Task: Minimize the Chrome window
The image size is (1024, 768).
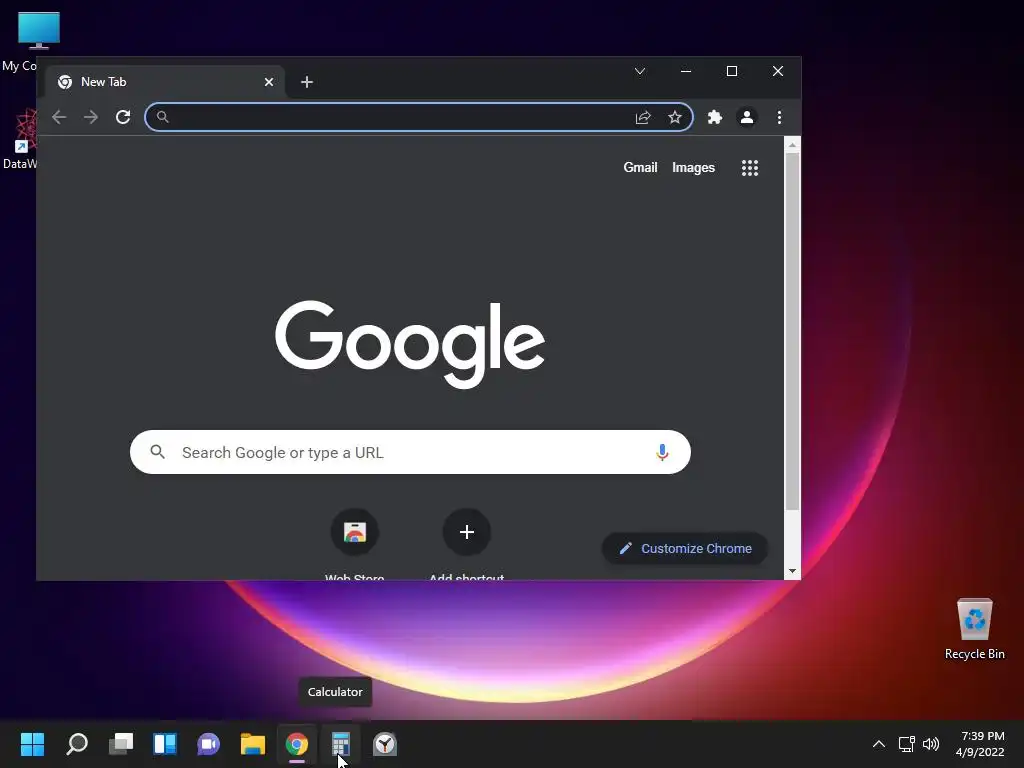Action: 686,71
